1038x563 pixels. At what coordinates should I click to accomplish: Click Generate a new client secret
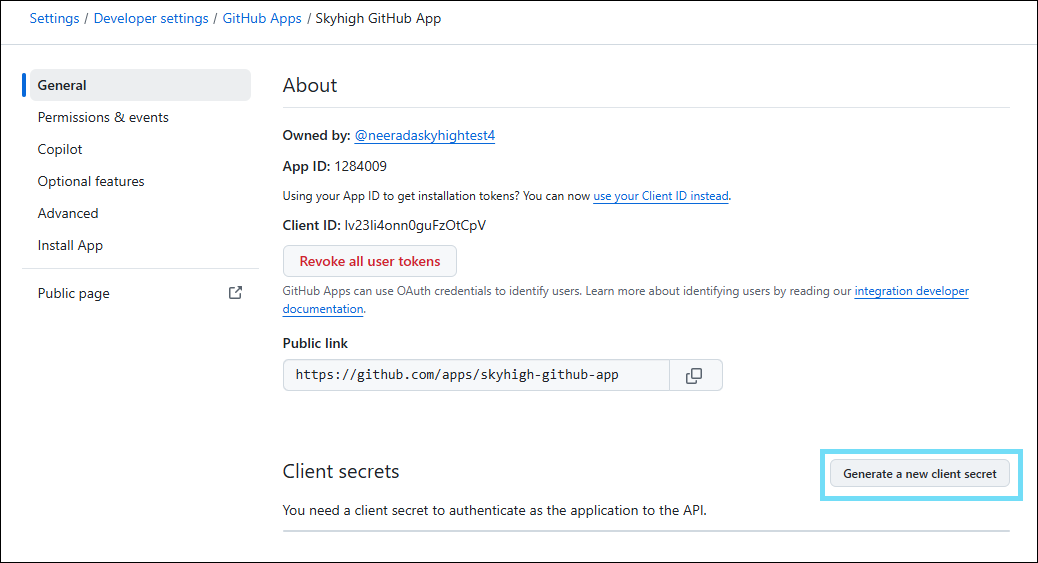tap(920, 474)
